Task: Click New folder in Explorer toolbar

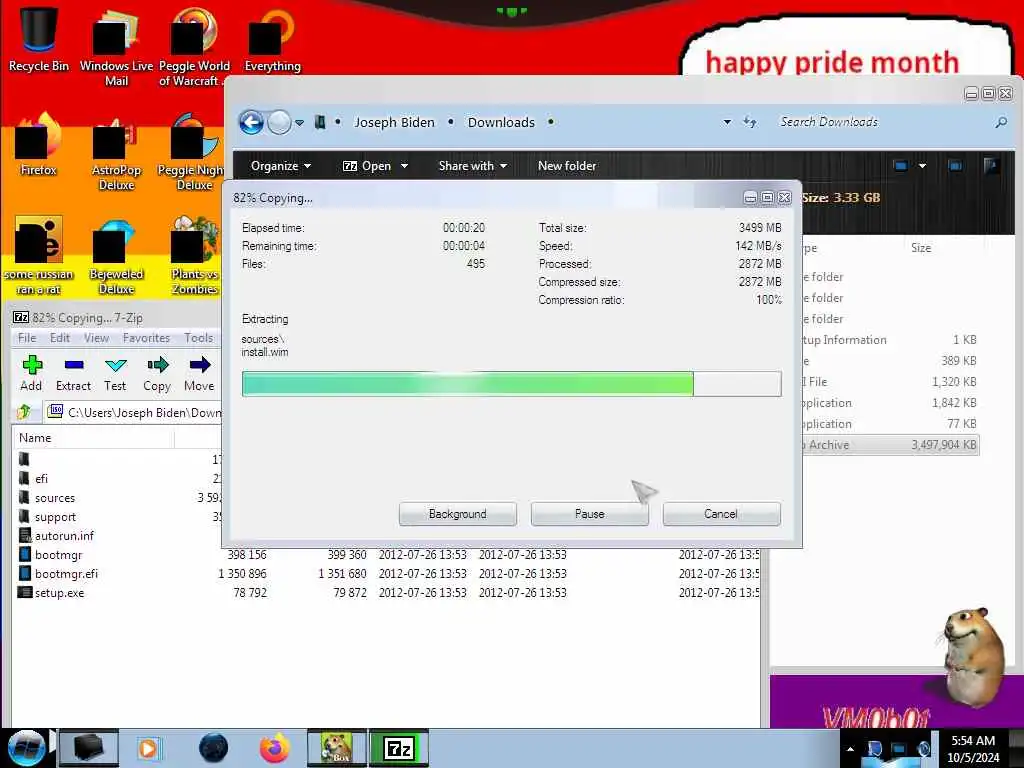Action: (567, 166)
